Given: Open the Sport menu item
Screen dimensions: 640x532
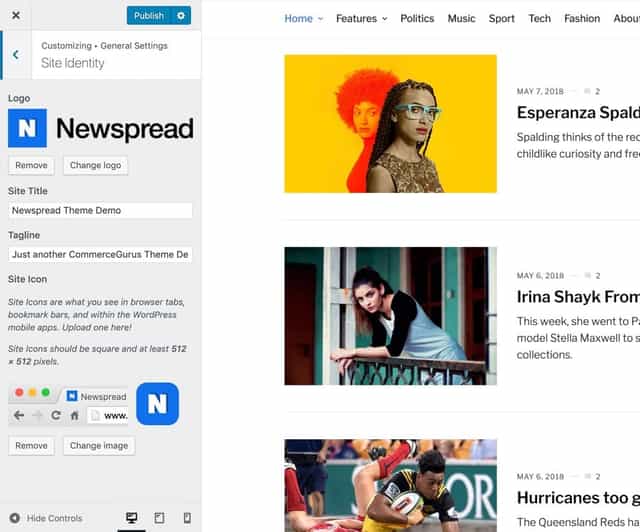Looking at the screenshot, I should 502,19.
